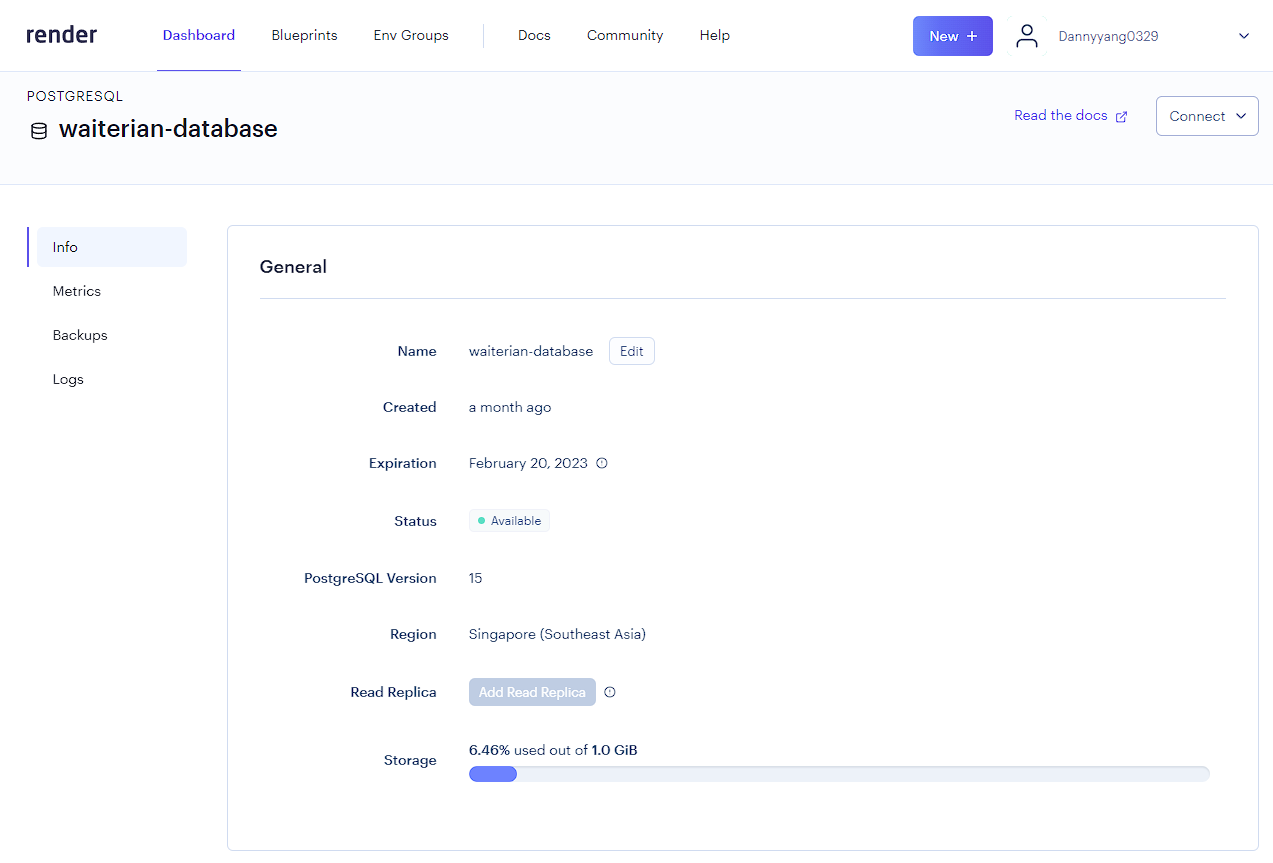Open the Docs link in navbar
Screen dimensions: 1273x863
click(534, 35)
